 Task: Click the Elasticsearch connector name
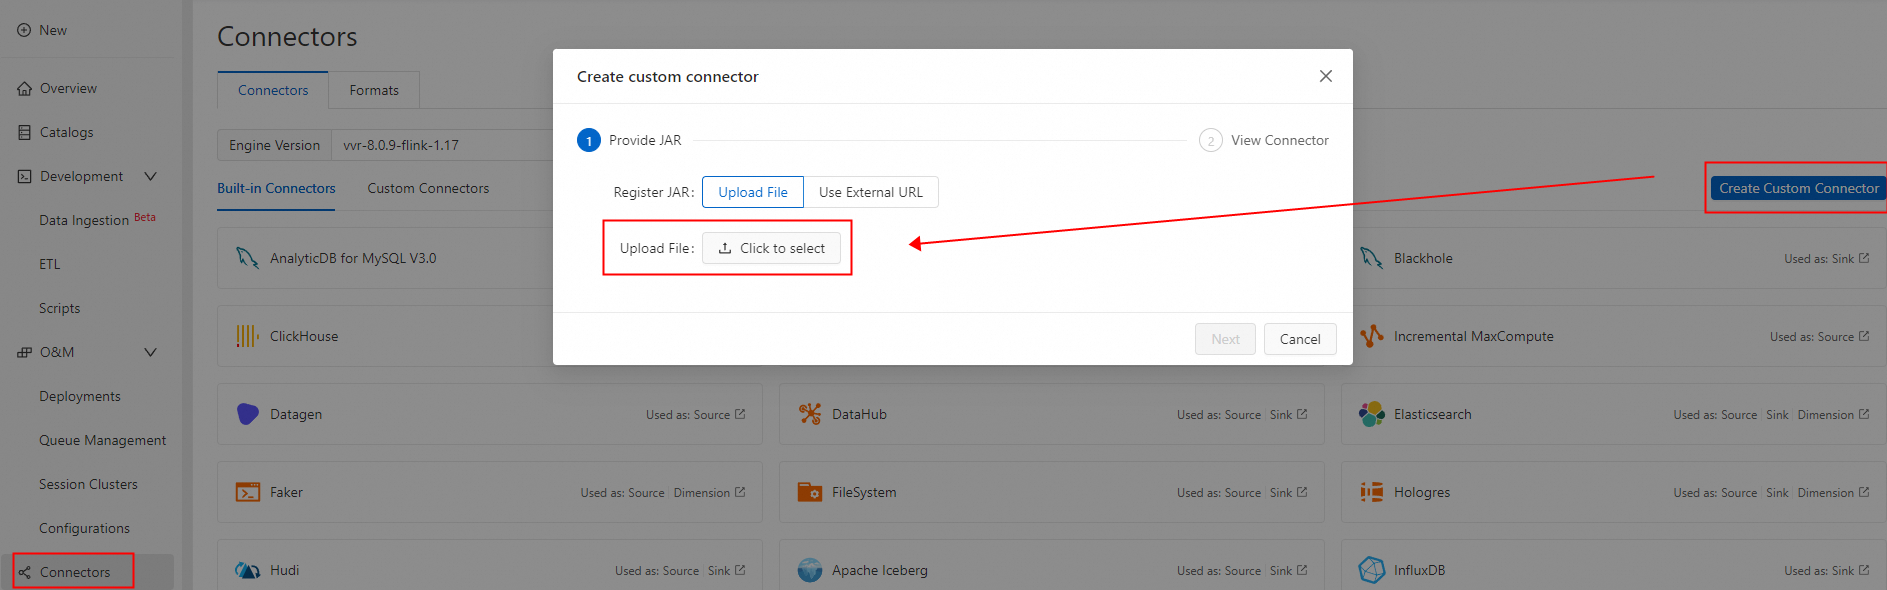click(1433, 414)
